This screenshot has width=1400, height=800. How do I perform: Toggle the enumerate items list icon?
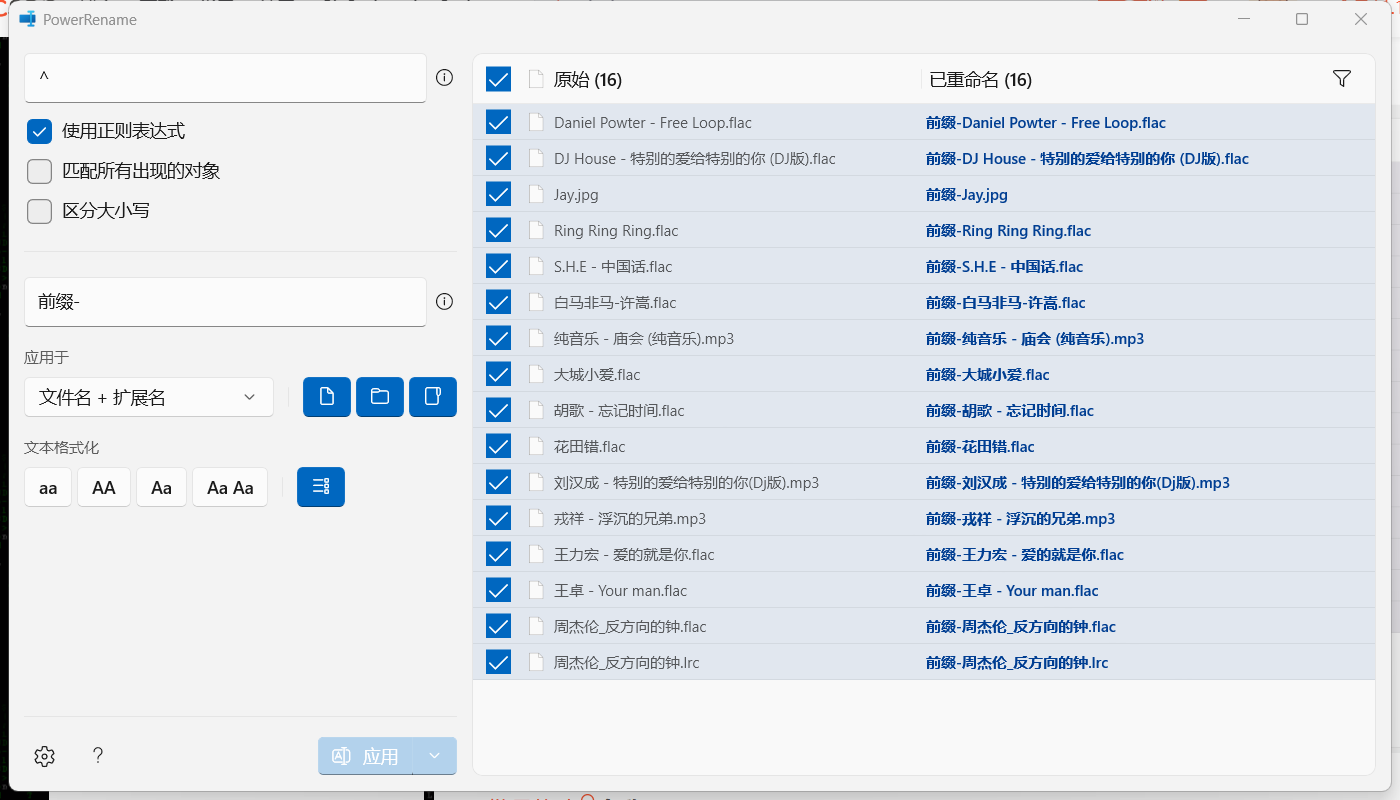321,487
